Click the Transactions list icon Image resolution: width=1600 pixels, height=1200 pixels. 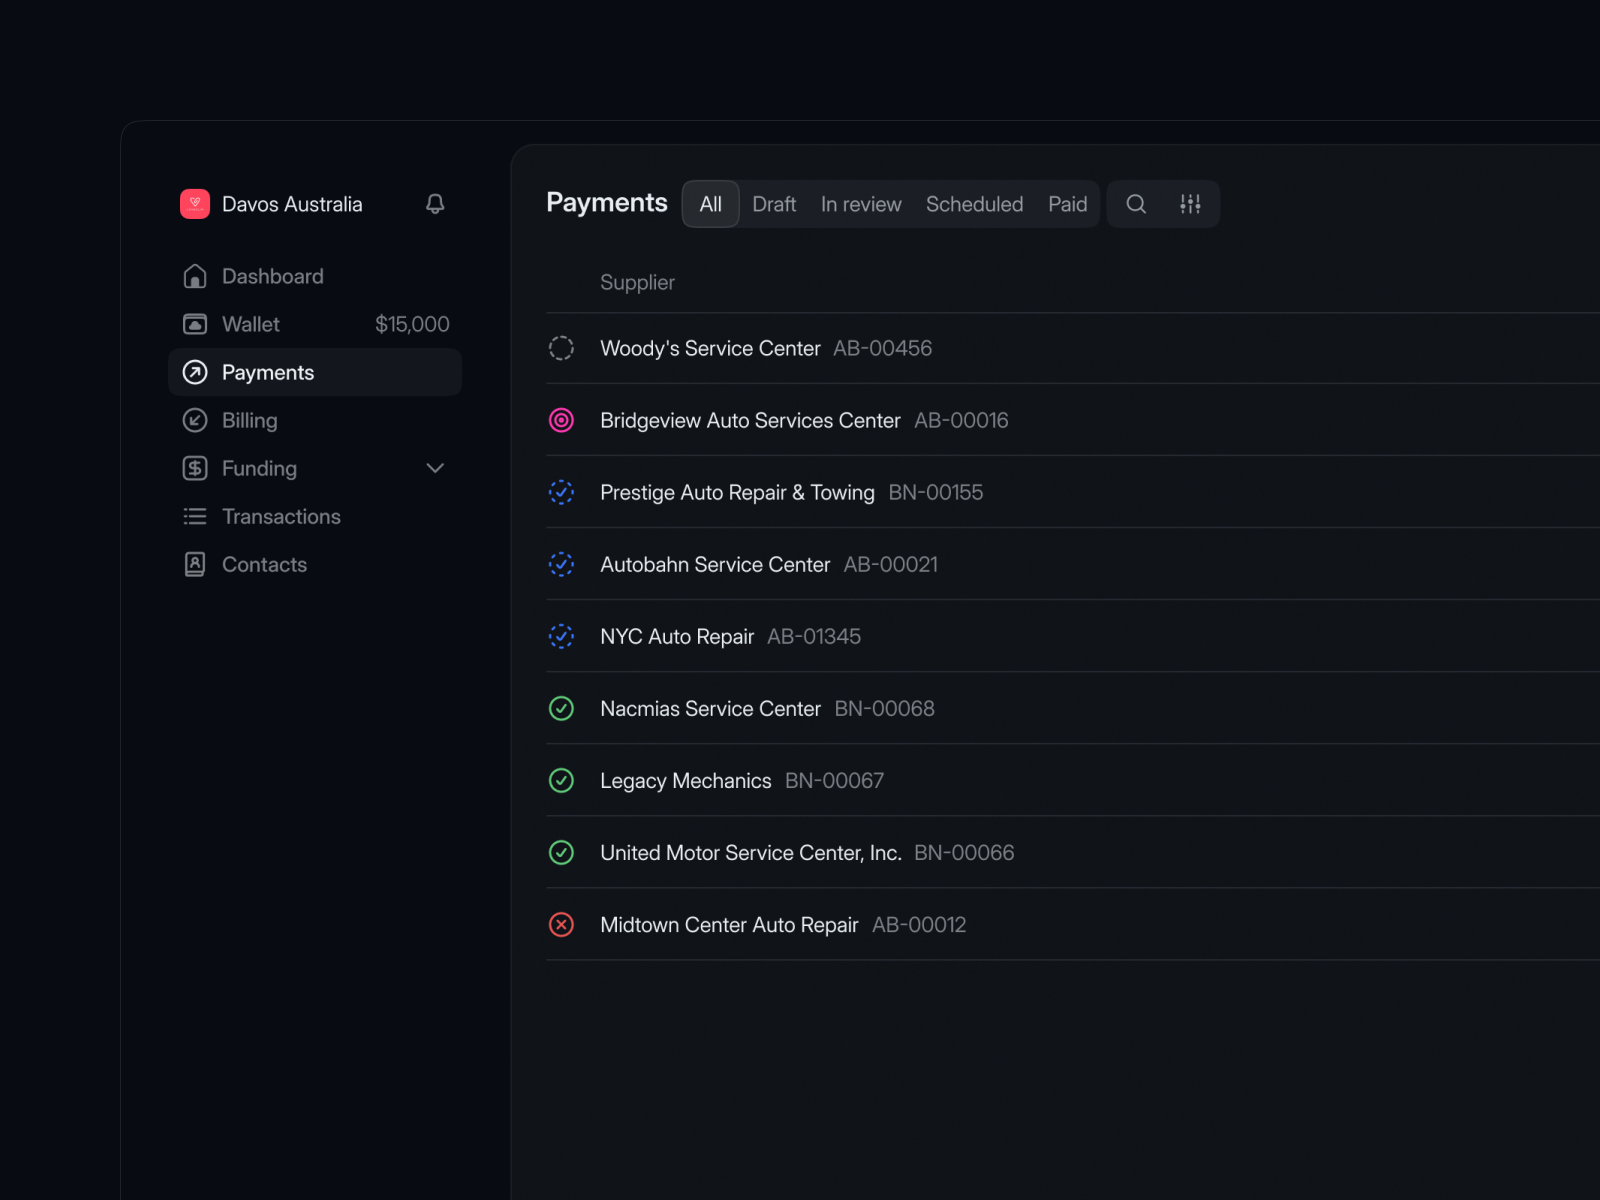point(195,516)
